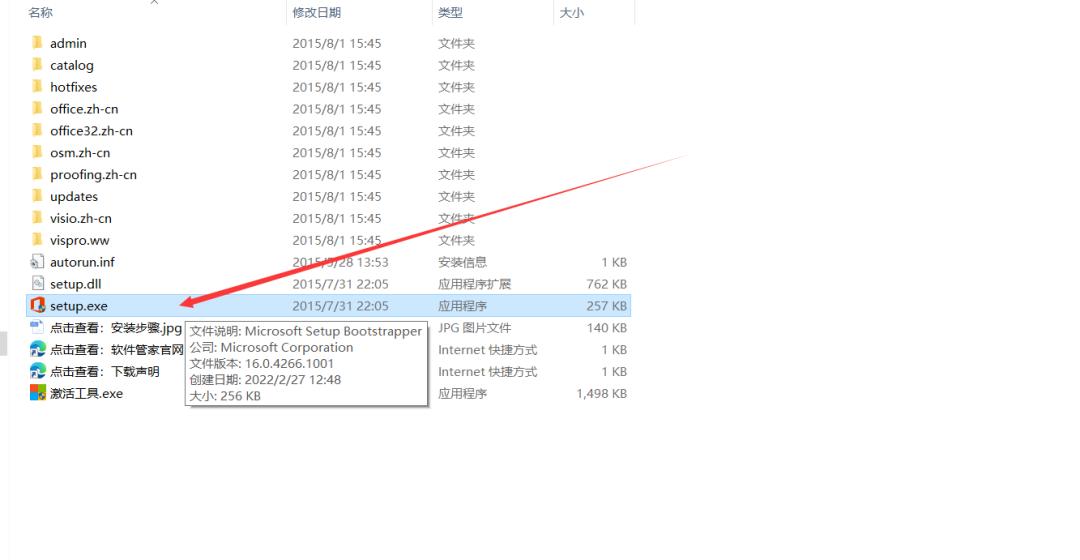Click the catalog folder icon

(x=37, y=65)
